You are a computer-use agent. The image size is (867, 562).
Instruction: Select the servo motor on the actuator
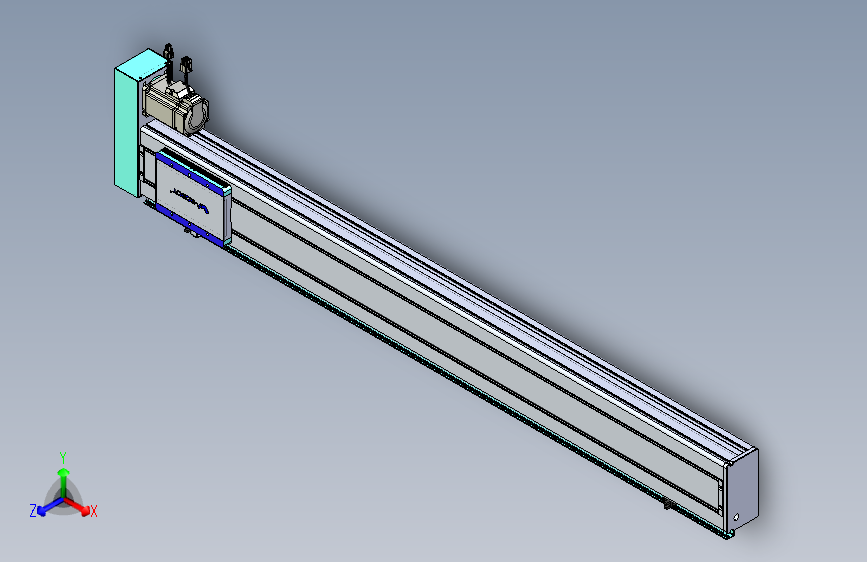(x=176, y=106)
